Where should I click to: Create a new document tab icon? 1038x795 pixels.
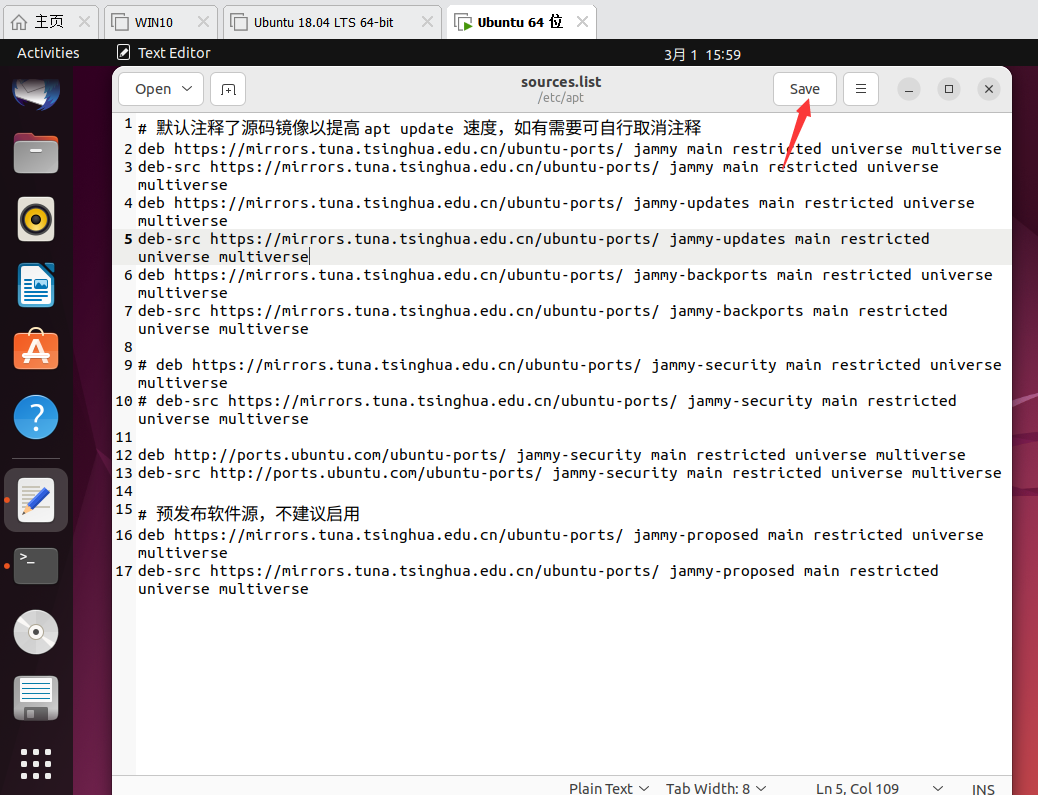[x=228, y=89]
